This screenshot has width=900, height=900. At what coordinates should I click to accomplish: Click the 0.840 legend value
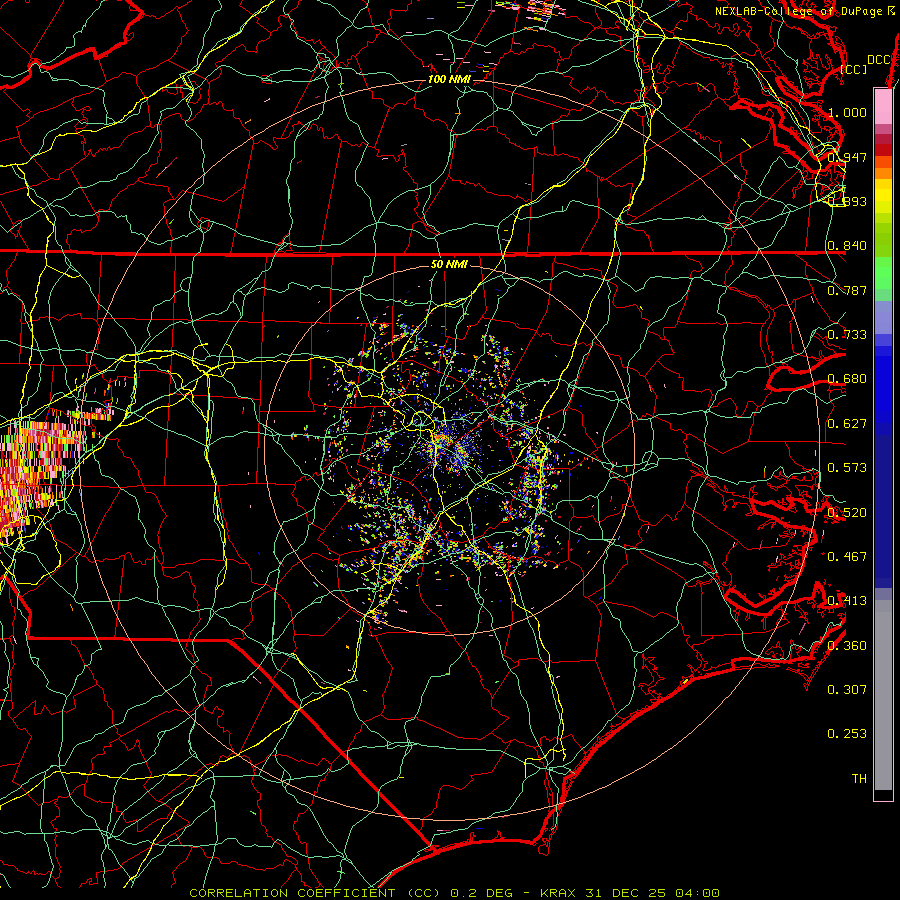coord(847,245)
